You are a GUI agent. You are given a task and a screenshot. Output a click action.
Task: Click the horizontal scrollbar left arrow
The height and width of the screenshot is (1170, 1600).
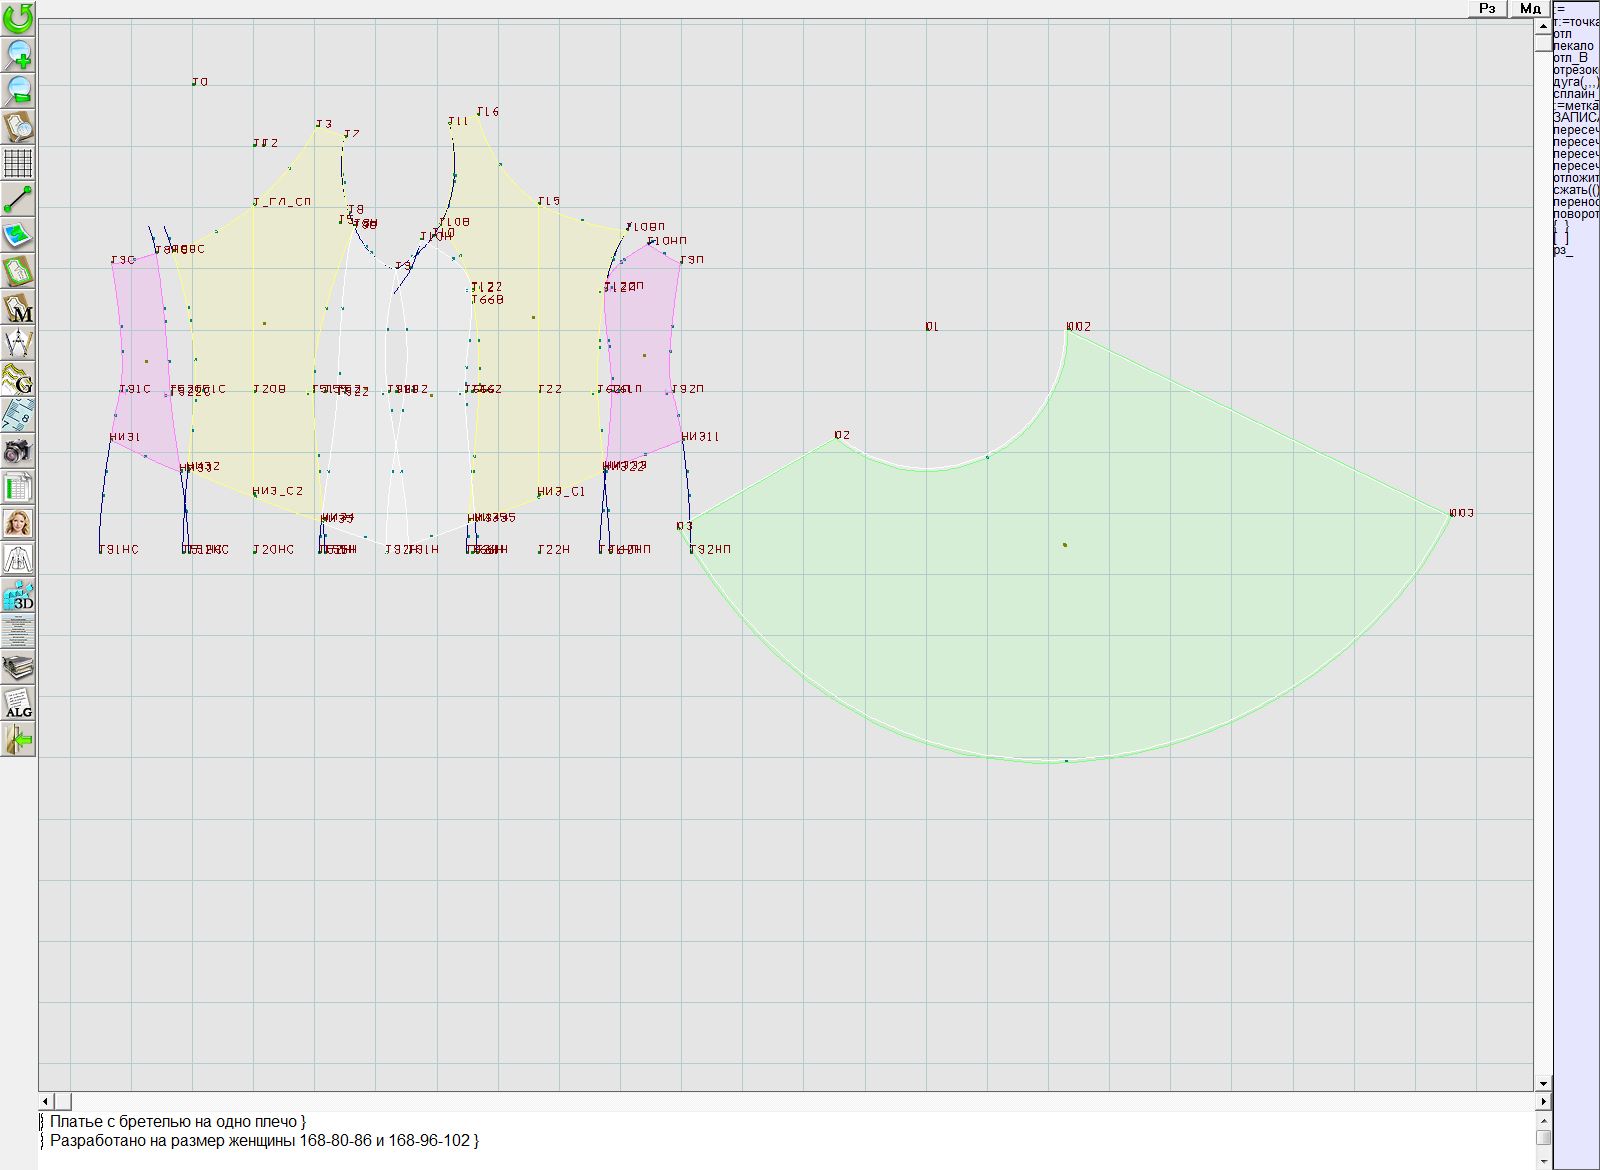(45, 1101)
